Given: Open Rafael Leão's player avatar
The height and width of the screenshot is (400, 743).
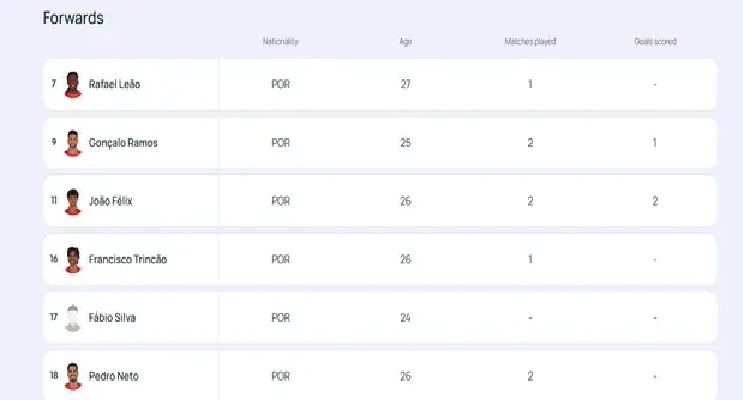Looking at the screenshot, I should click(x=73, y=84).
